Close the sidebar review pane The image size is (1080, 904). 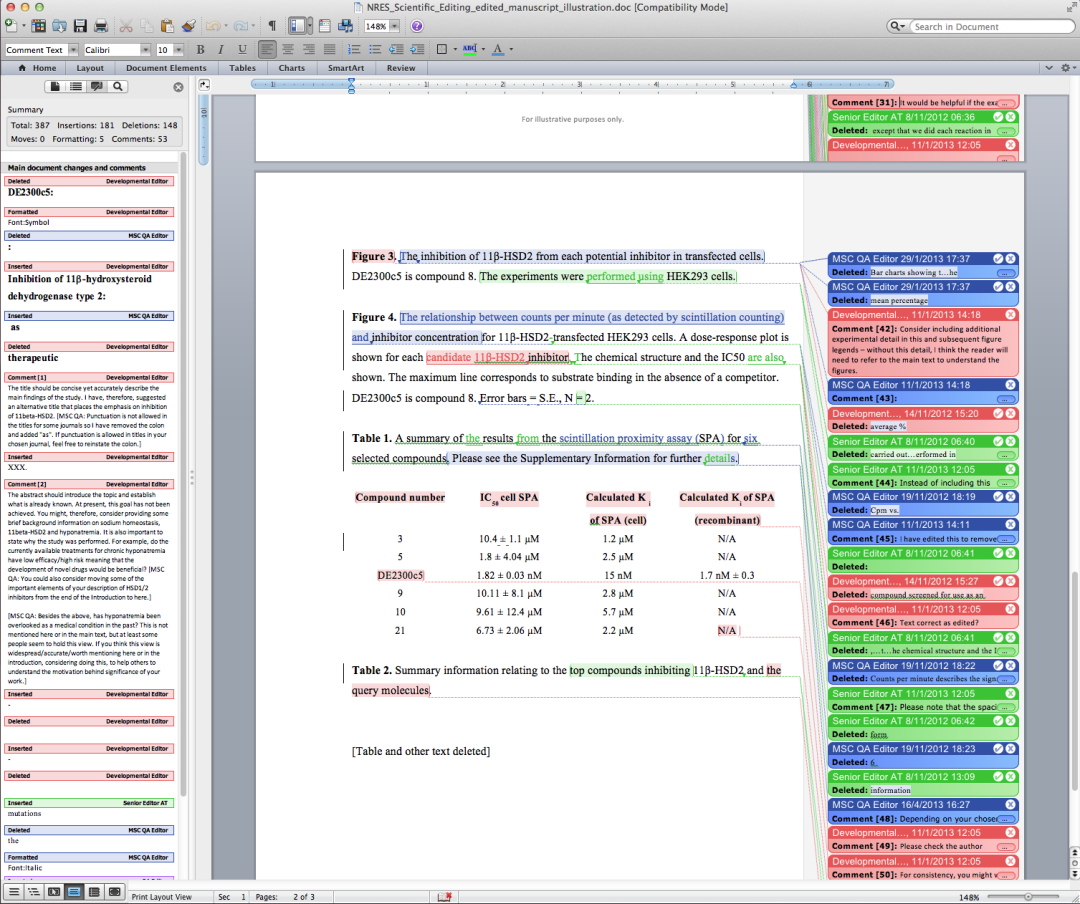178,87
